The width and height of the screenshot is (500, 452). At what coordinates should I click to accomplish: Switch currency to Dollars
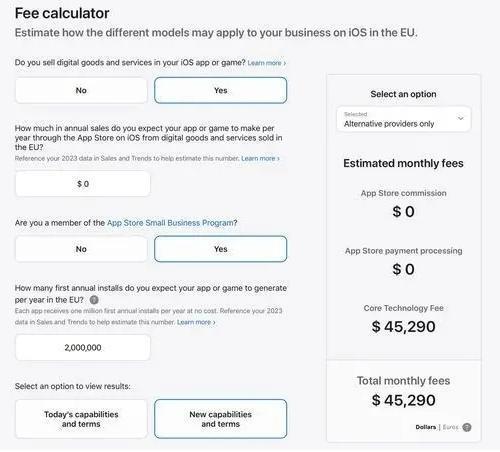pyautogui.click(x=426, y=427)
